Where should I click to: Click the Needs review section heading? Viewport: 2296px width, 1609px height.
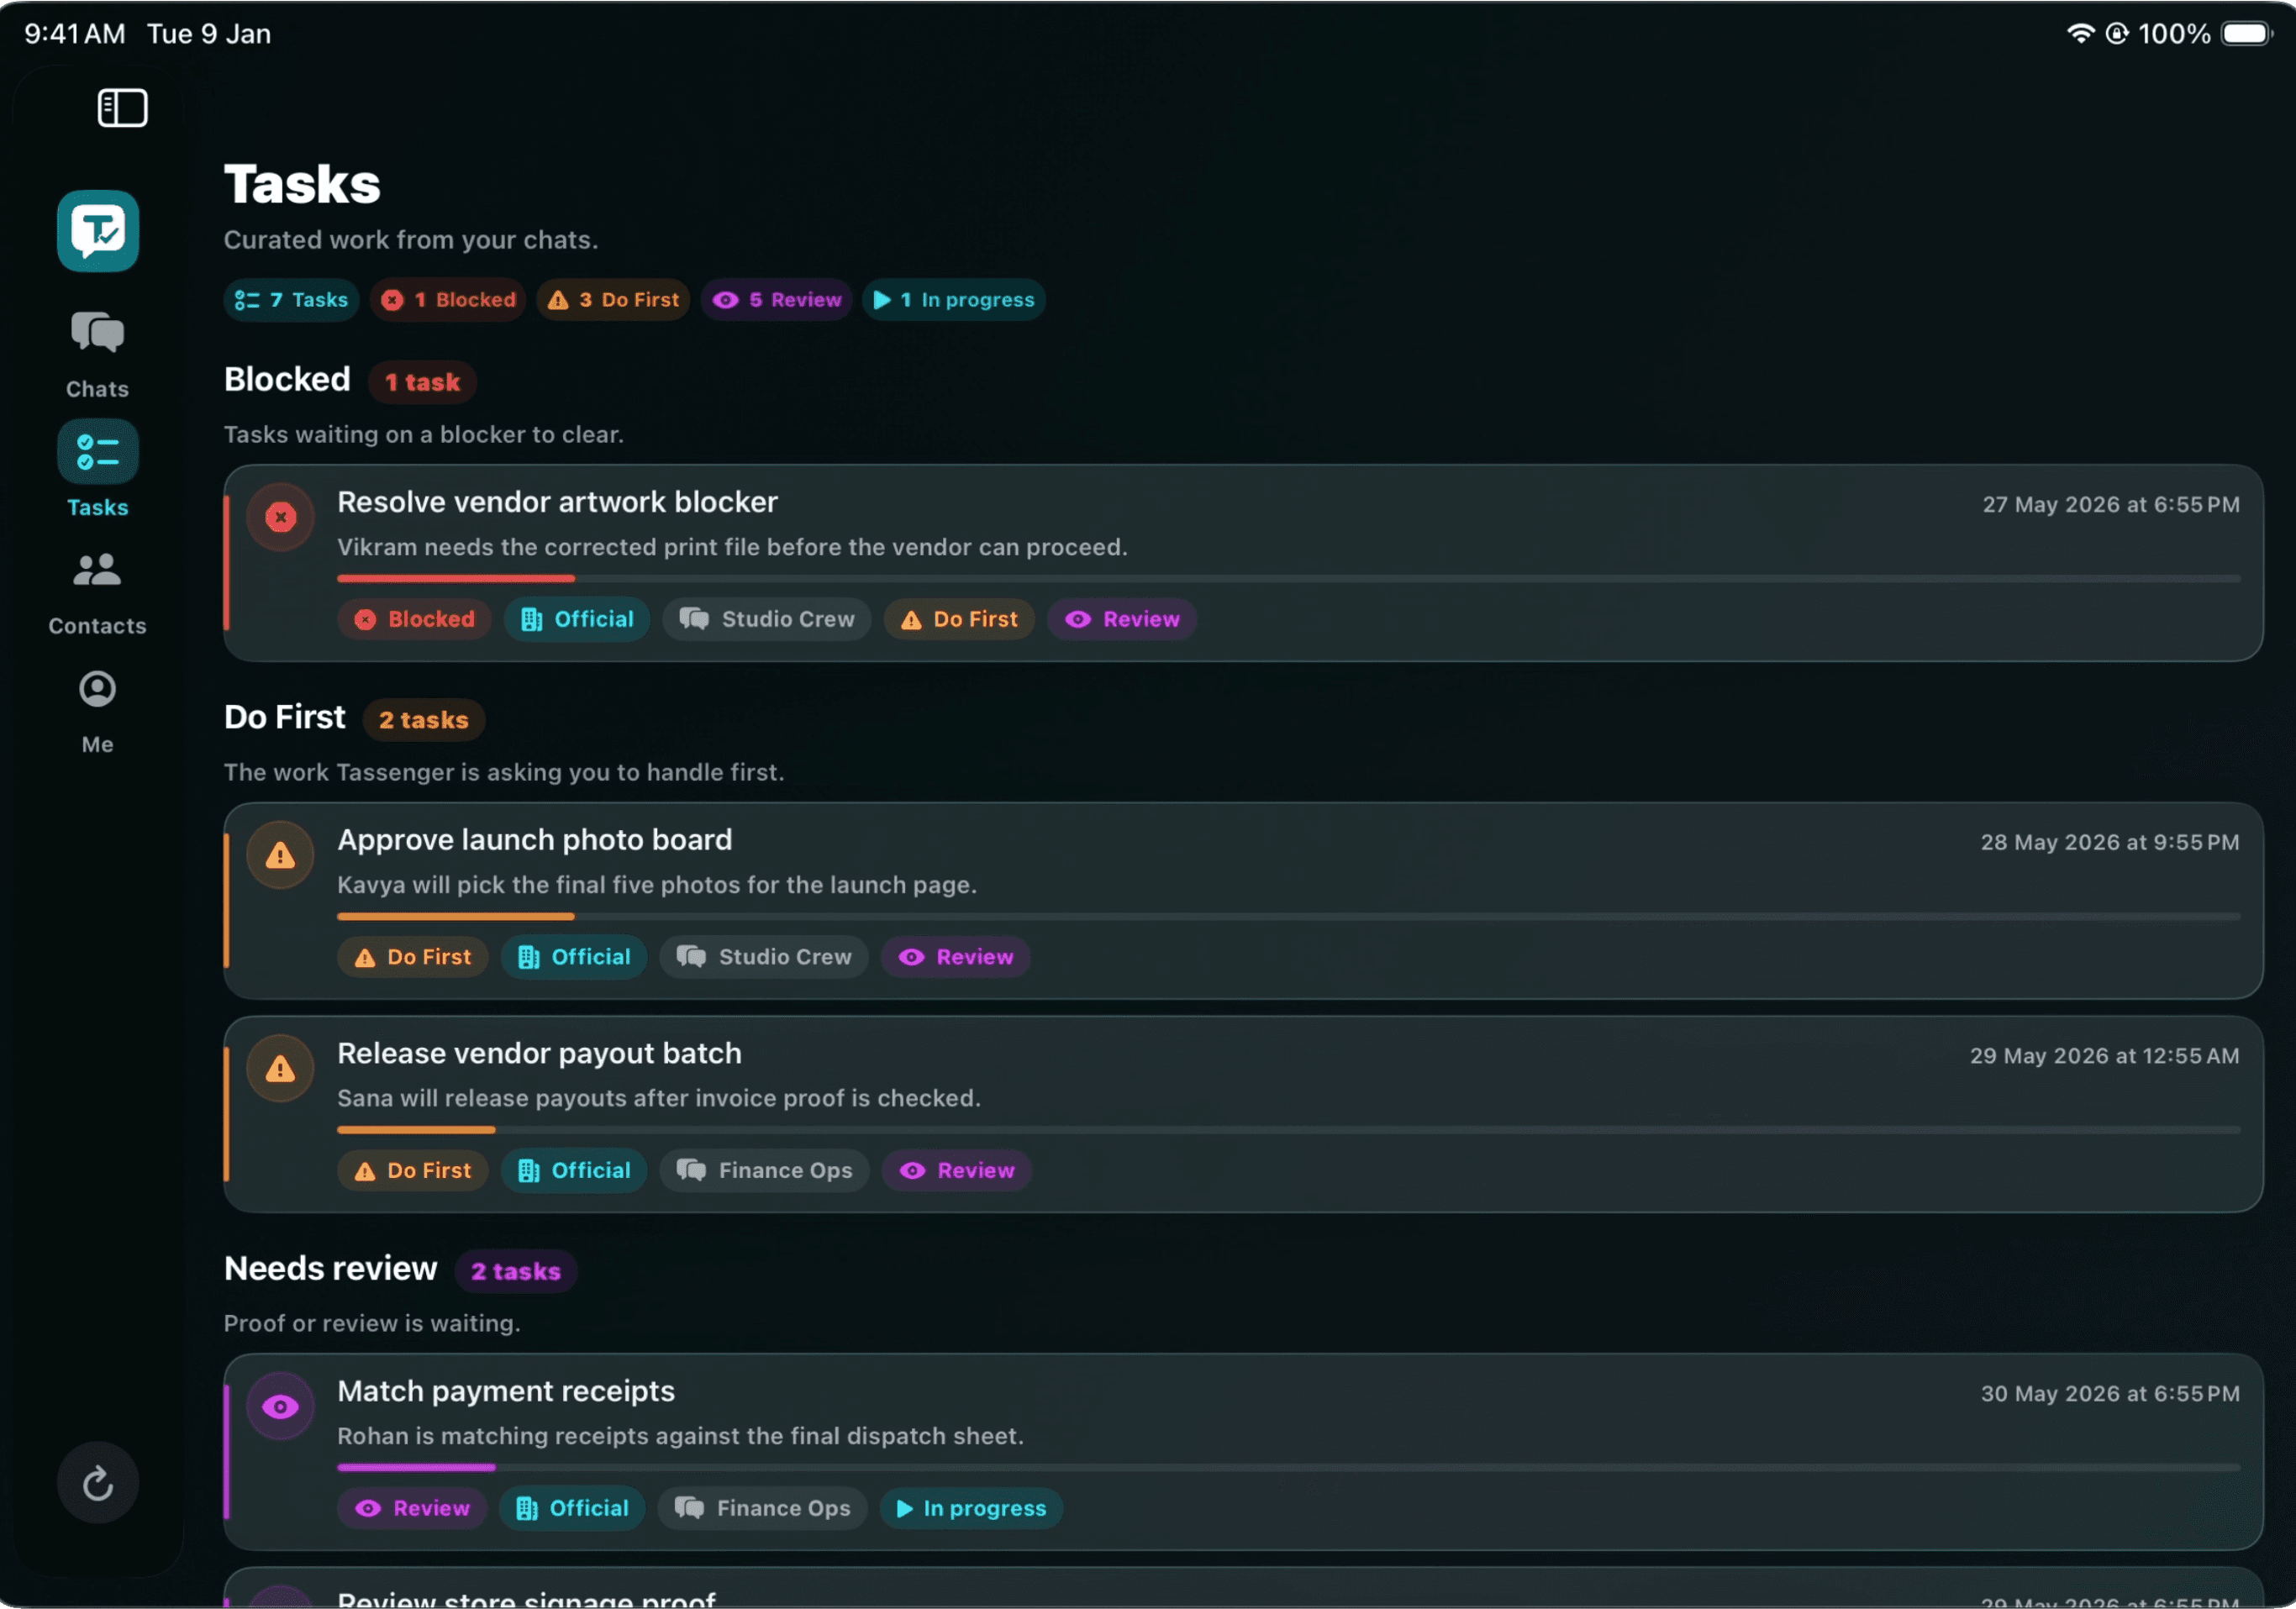331,1269
